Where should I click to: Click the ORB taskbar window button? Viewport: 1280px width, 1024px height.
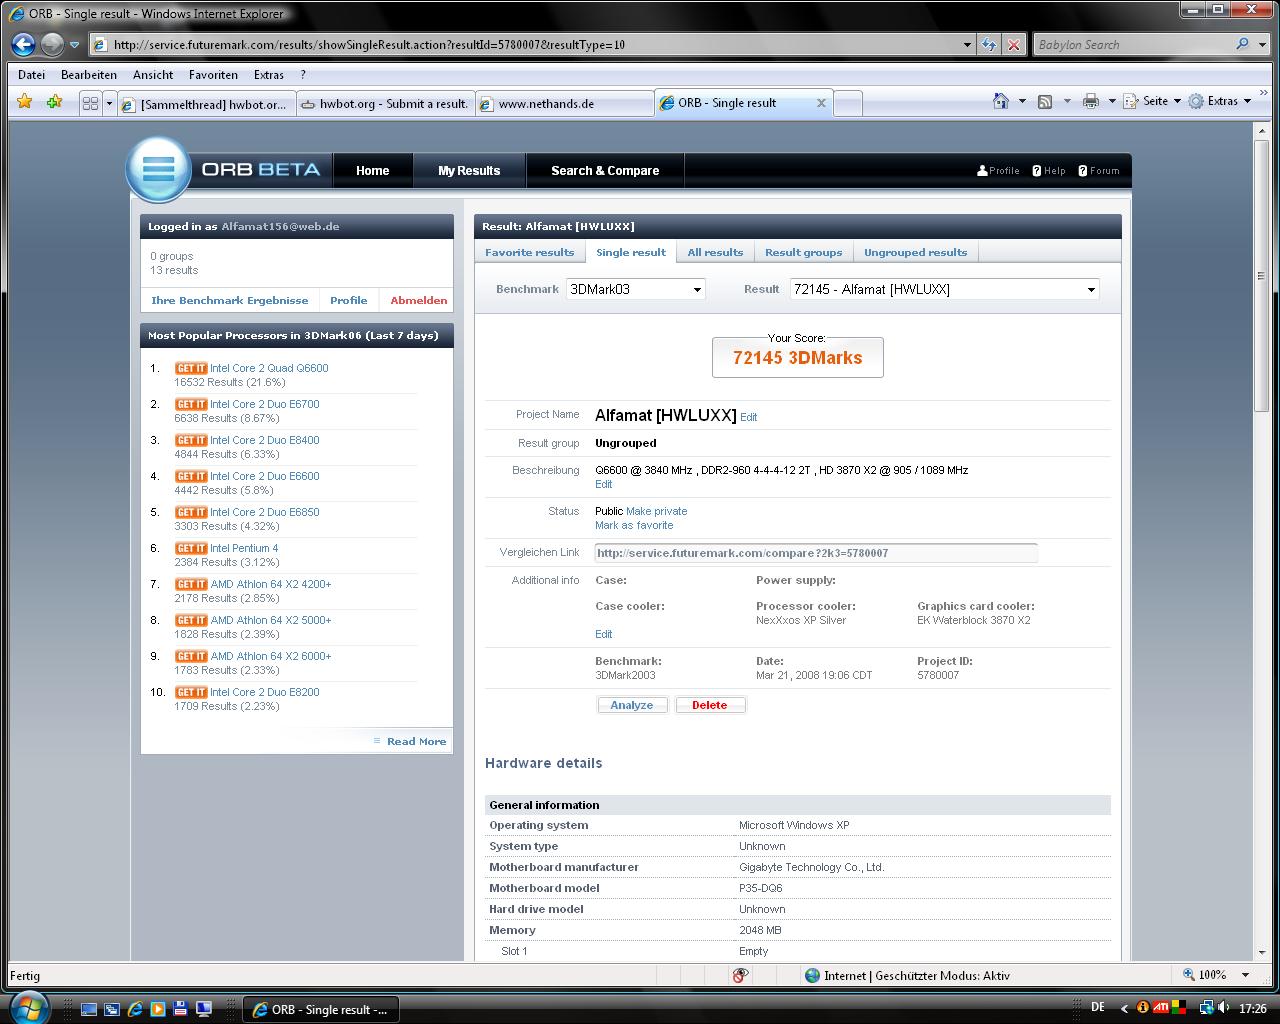pos(320,1009)
